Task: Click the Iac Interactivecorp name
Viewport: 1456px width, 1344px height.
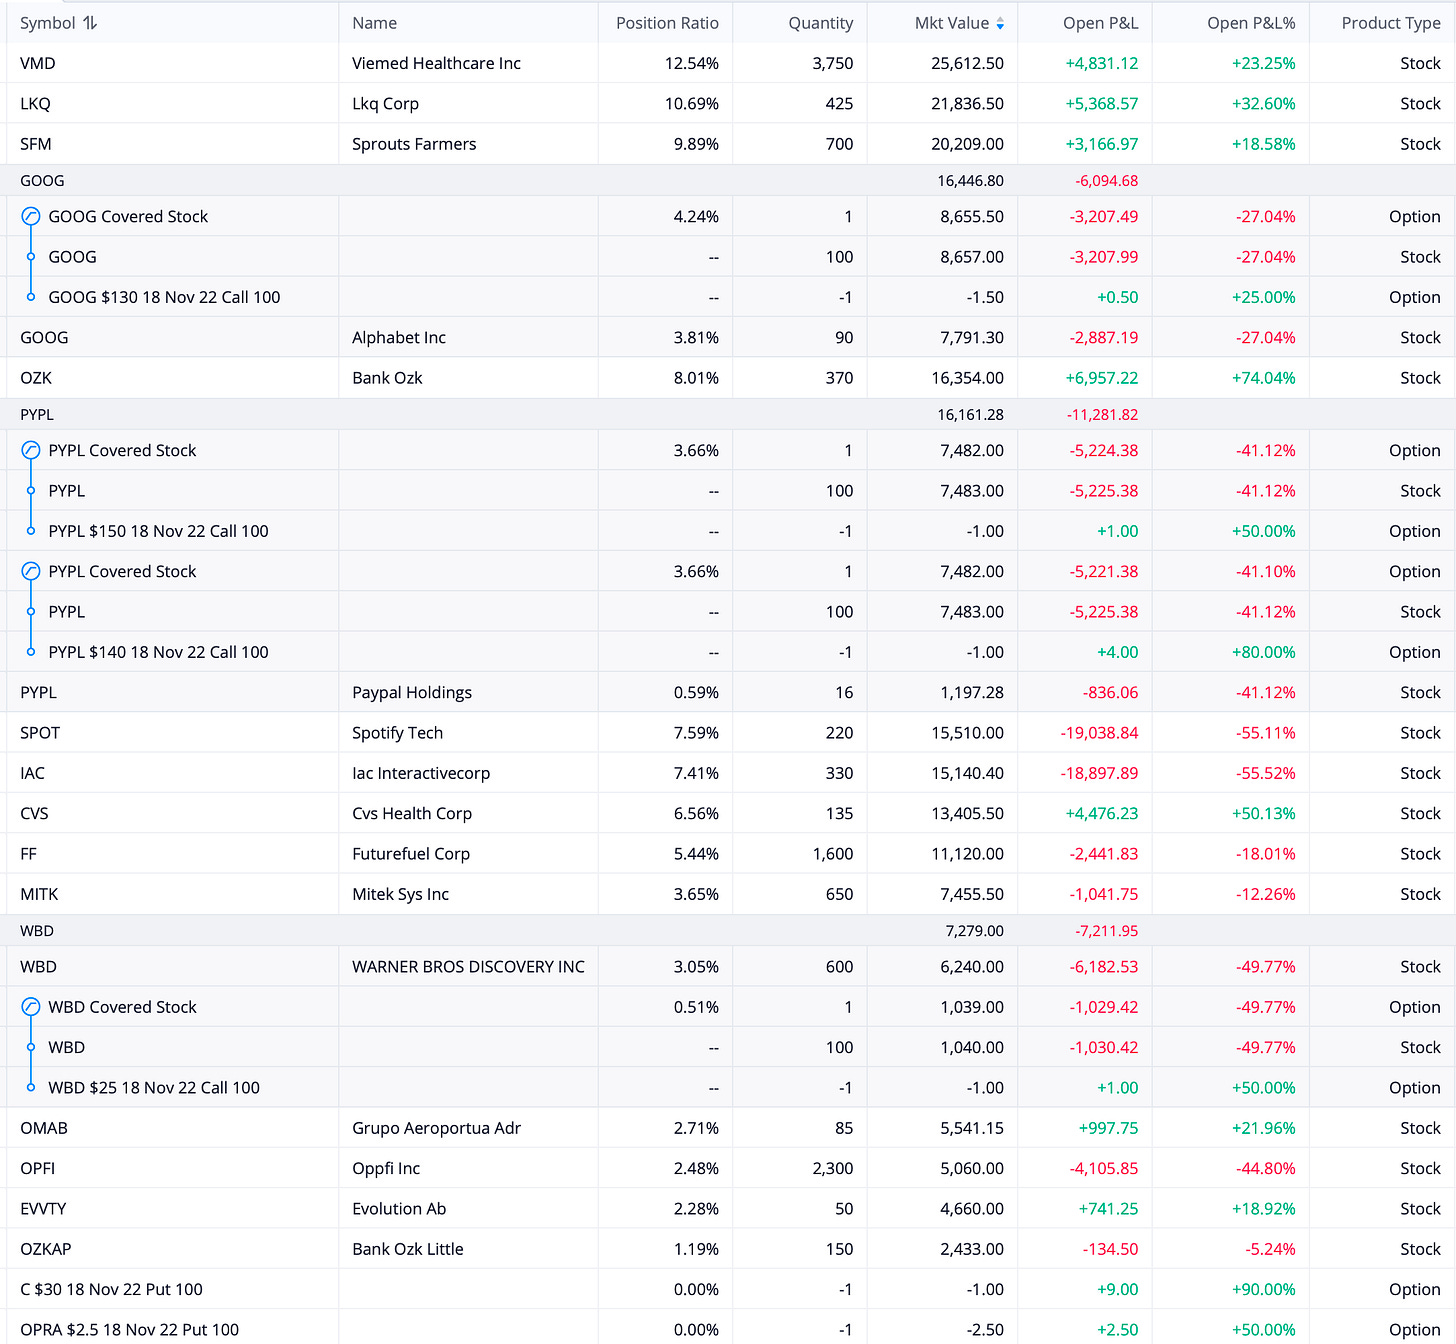Action: pyautogui.click(x=421, y=773)
